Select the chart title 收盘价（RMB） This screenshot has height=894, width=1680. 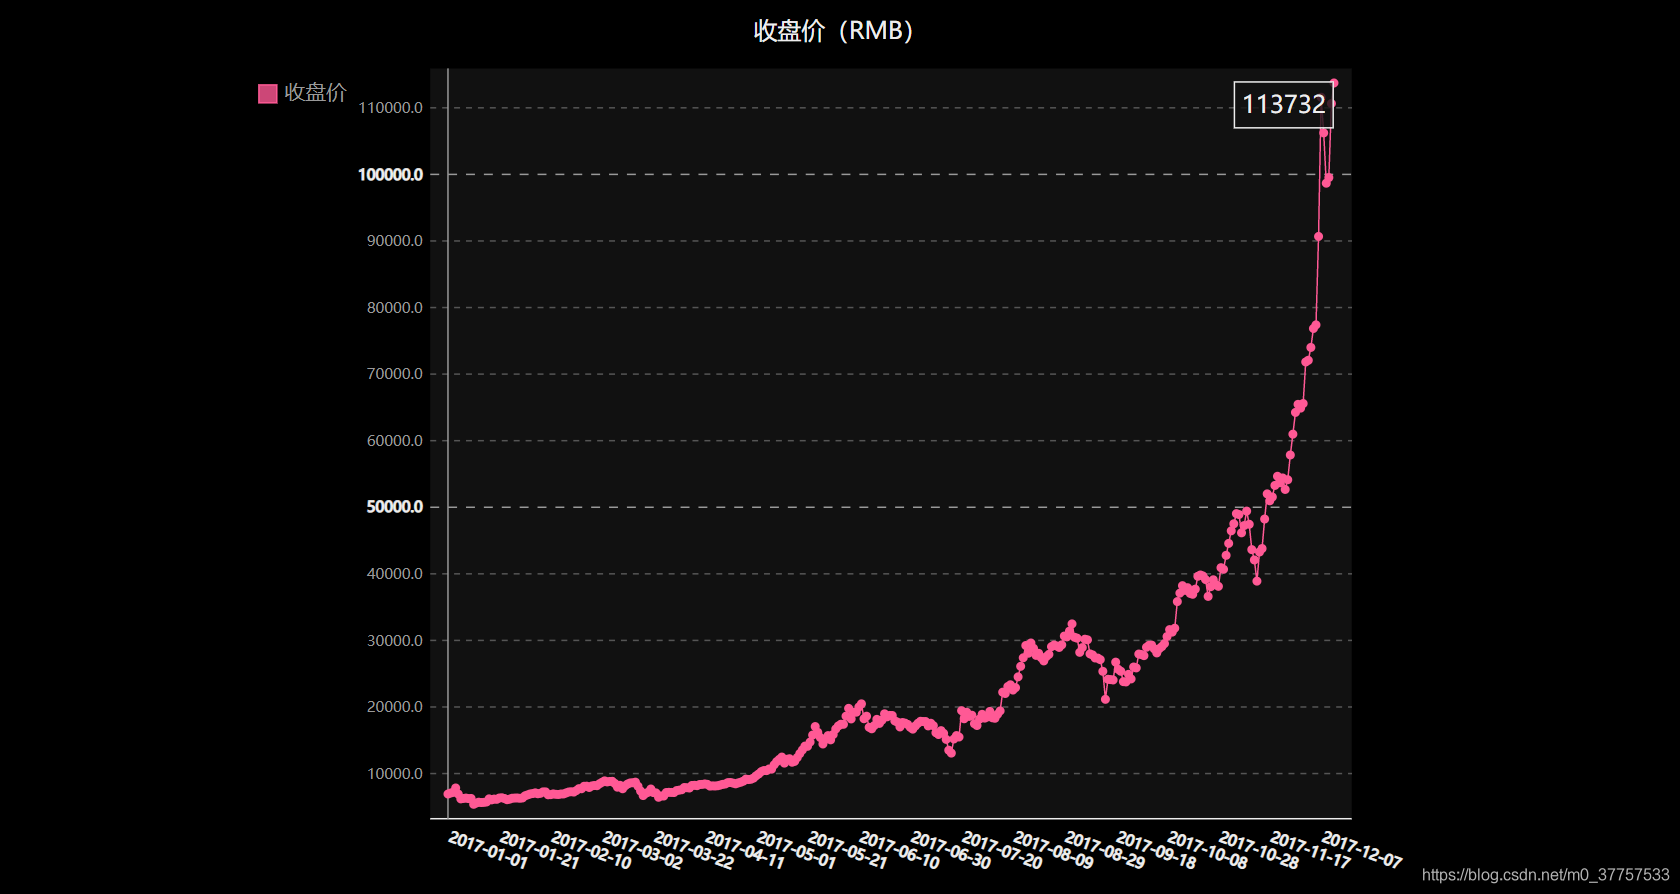point(833,31)
